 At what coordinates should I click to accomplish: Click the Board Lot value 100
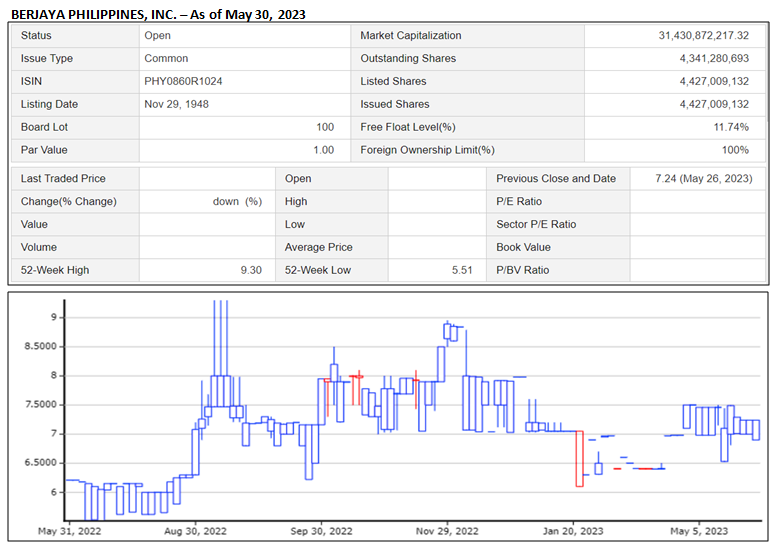(325, 127)
